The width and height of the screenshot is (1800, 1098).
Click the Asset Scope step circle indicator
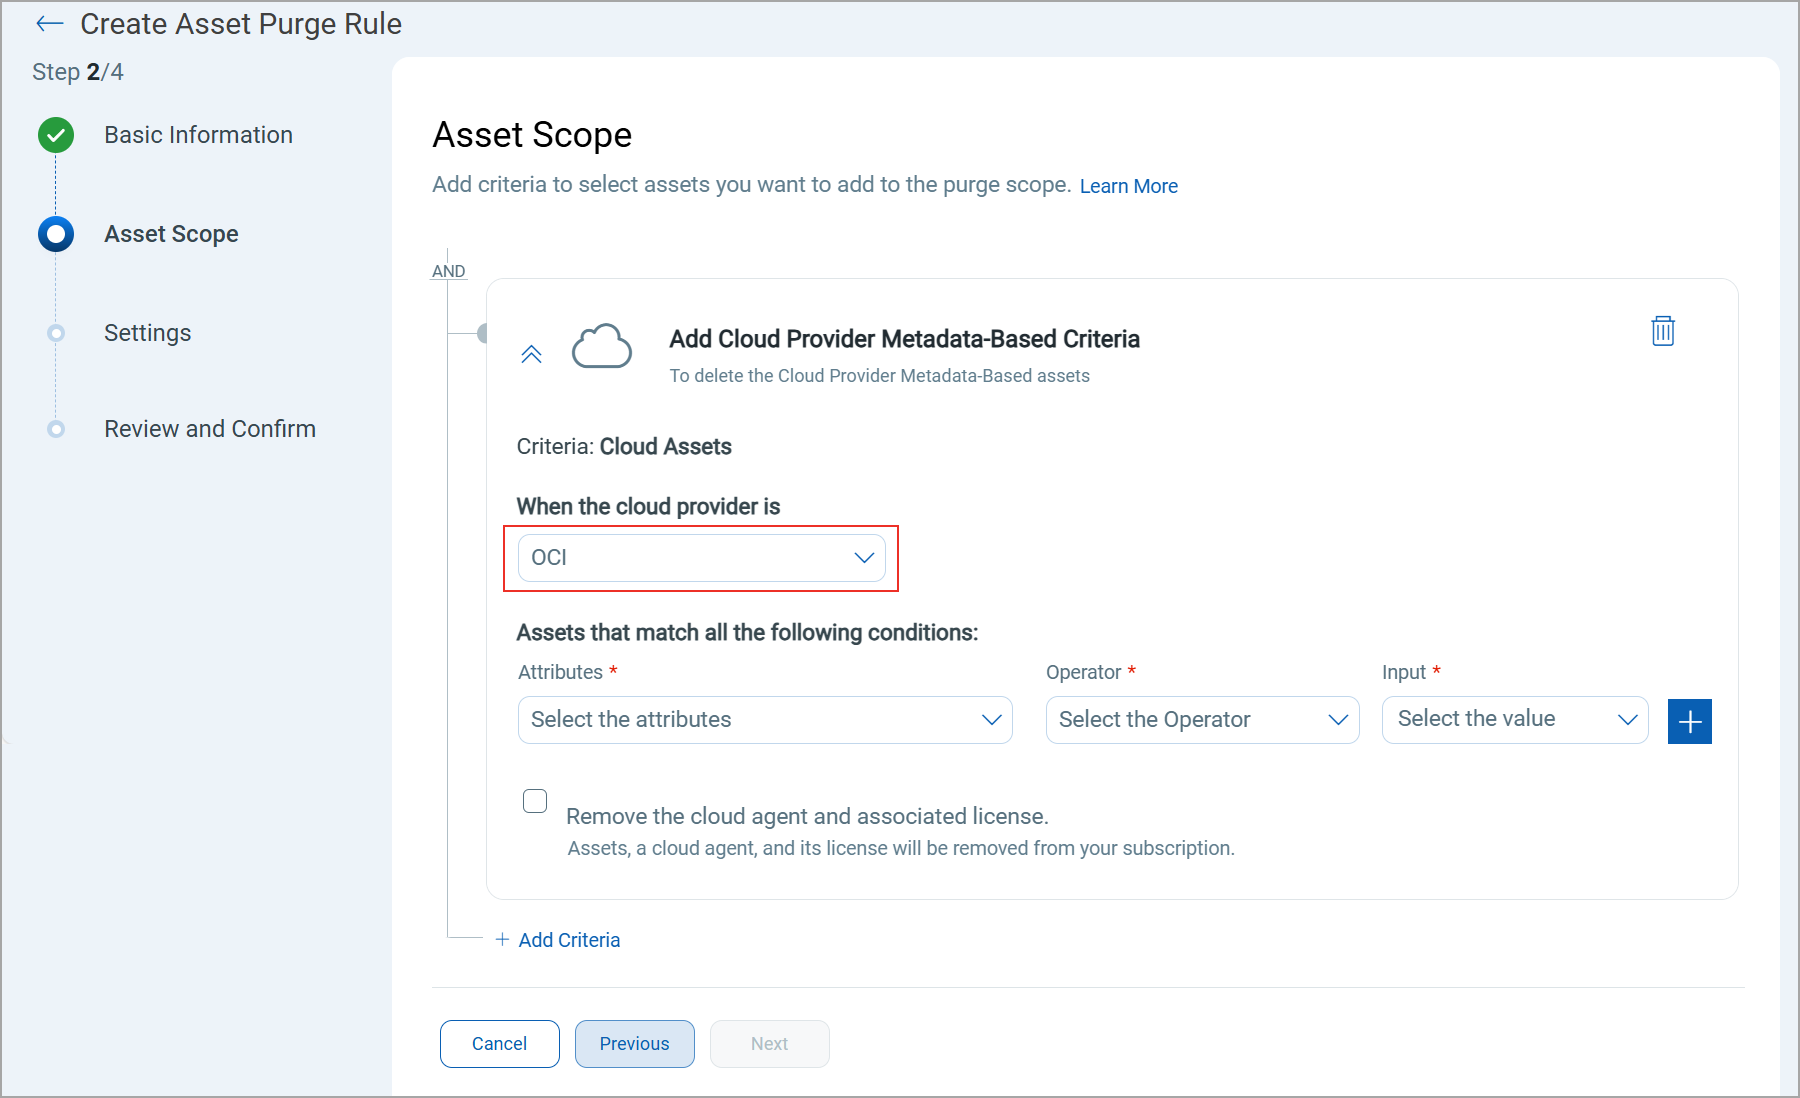pyautogui.click(x=56, y=234)
